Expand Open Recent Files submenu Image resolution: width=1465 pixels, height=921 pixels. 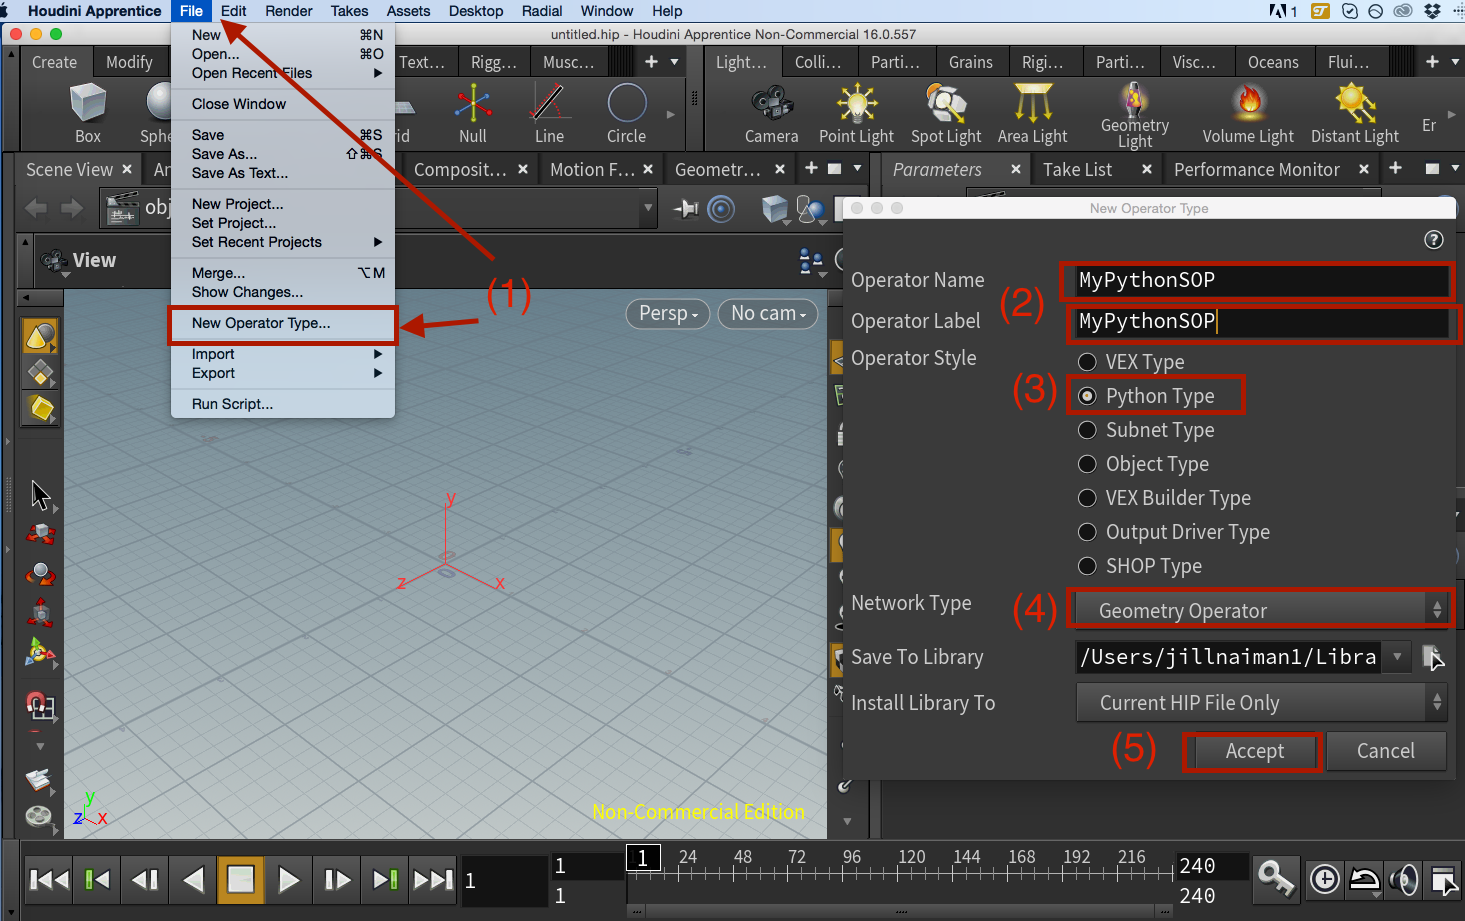click(x=283, y=73)
